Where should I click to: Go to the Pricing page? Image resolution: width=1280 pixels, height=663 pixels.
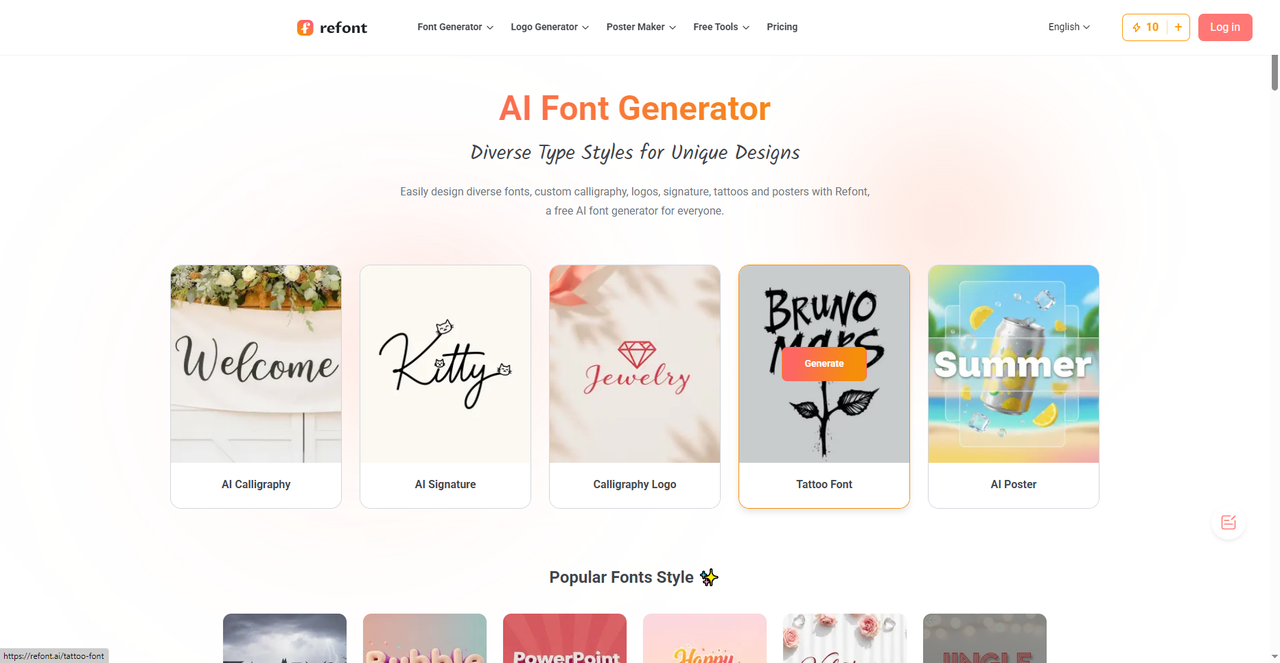coord(782,27)
